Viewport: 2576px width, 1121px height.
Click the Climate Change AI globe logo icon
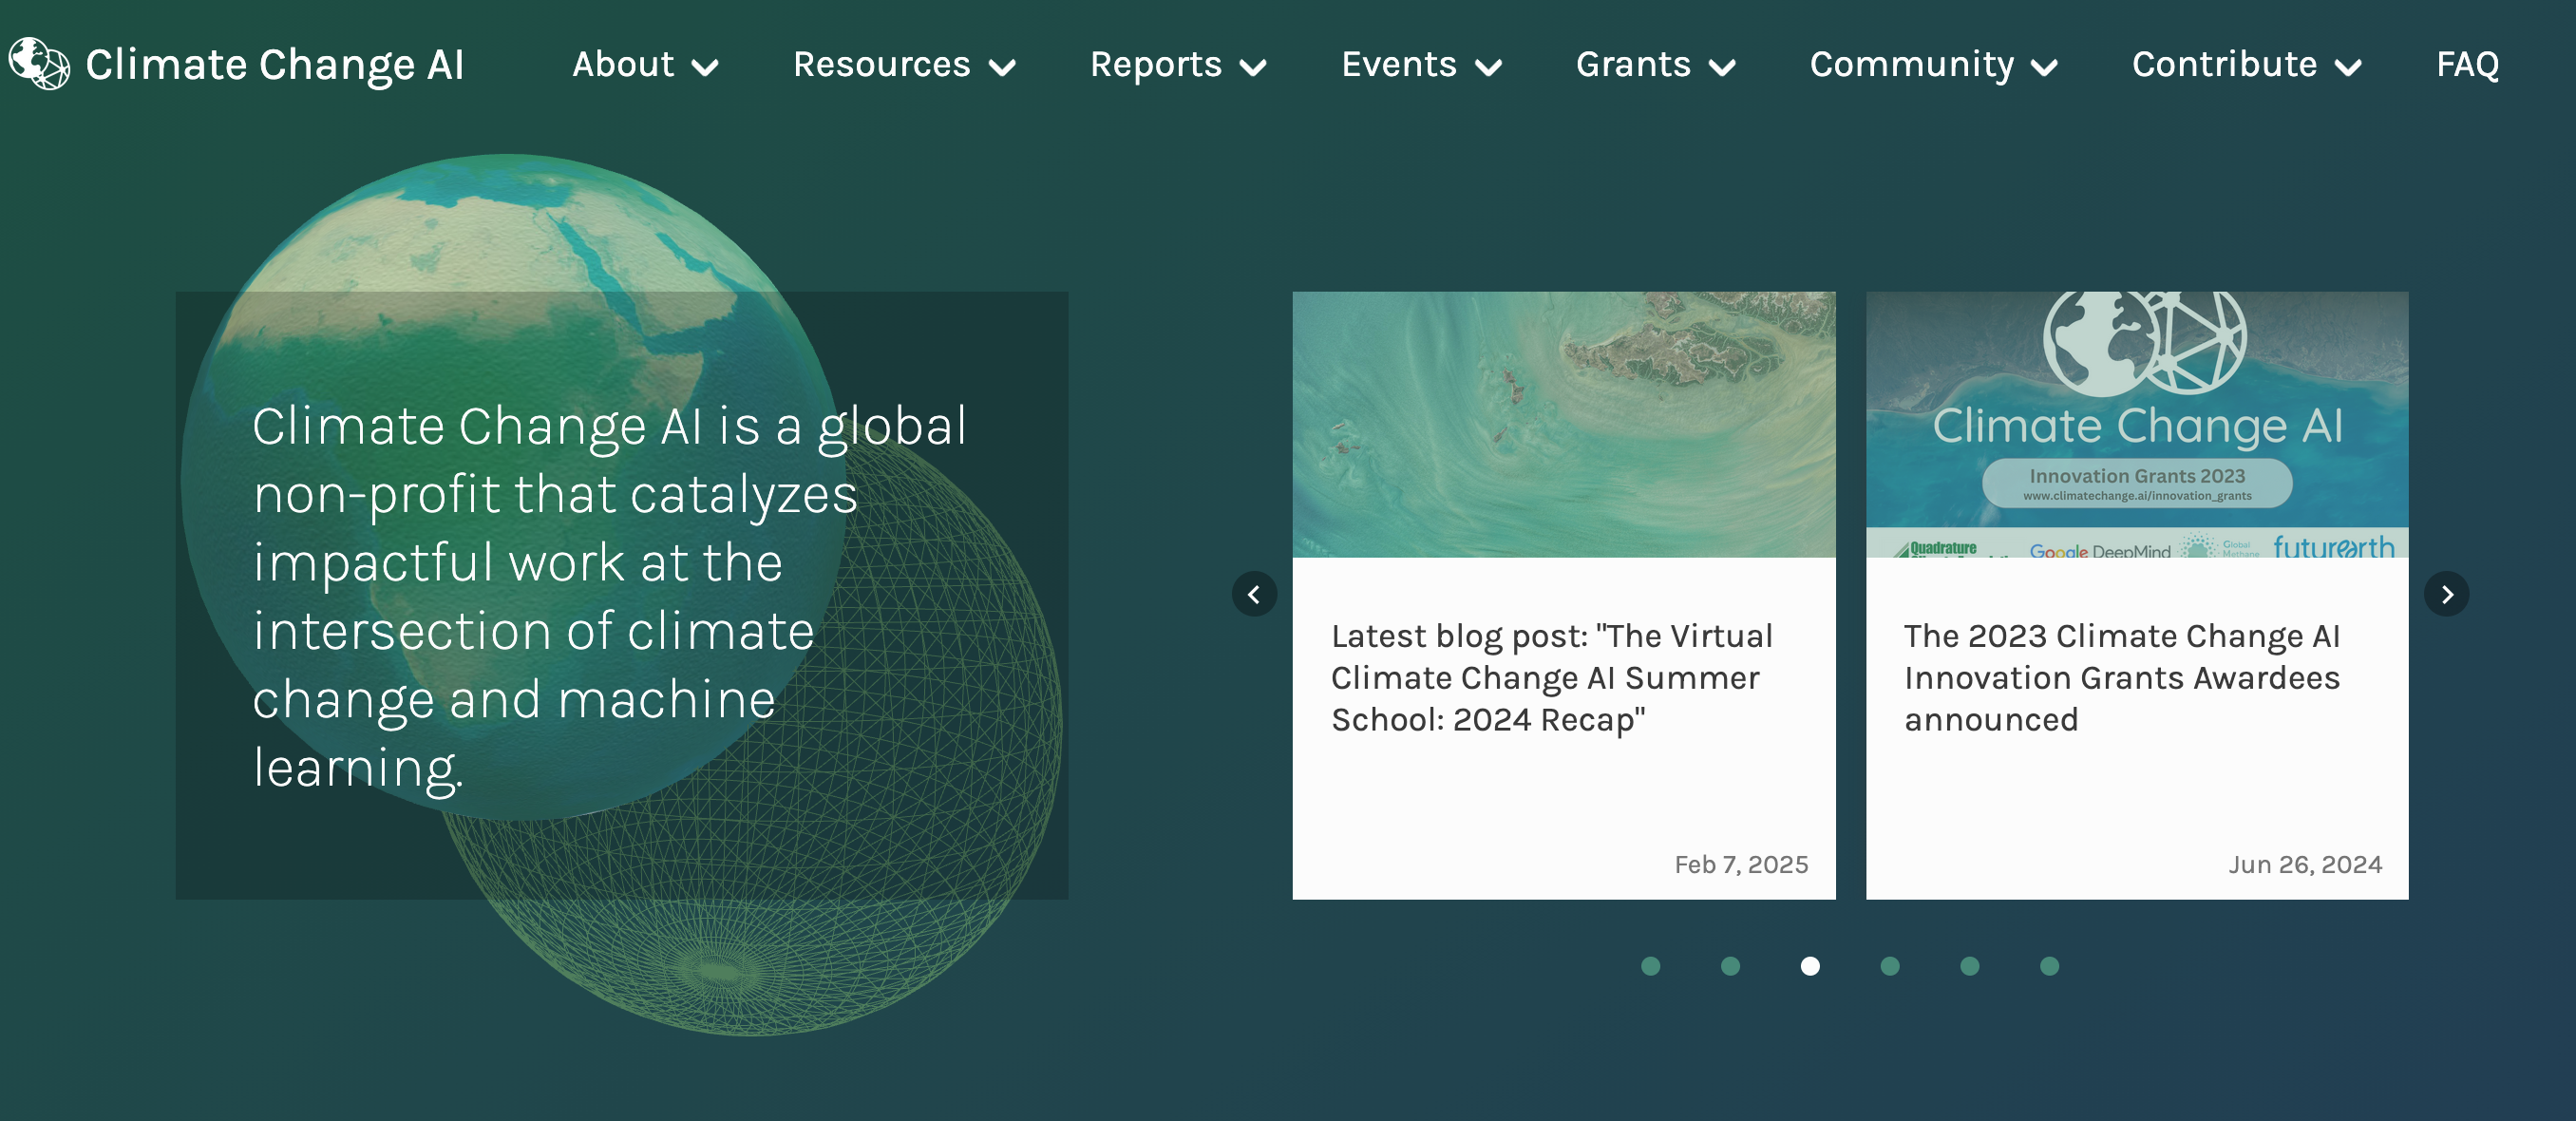[39, 64]
